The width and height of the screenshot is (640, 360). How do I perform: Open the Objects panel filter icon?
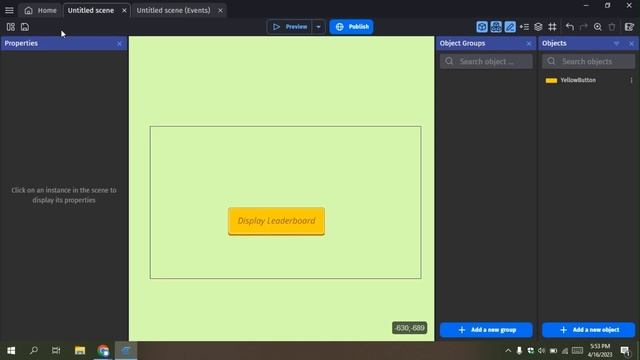click(x=616, y=43)
